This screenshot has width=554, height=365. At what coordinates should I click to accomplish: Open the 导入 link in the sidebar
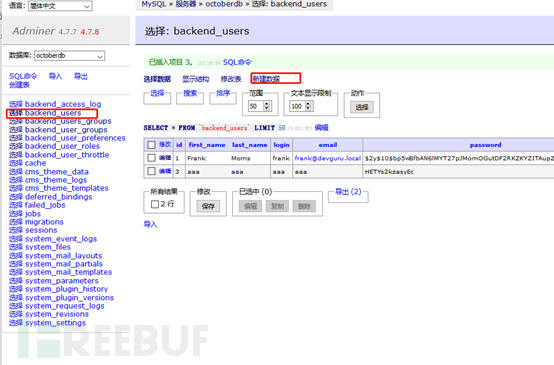(x=55, y=76)
